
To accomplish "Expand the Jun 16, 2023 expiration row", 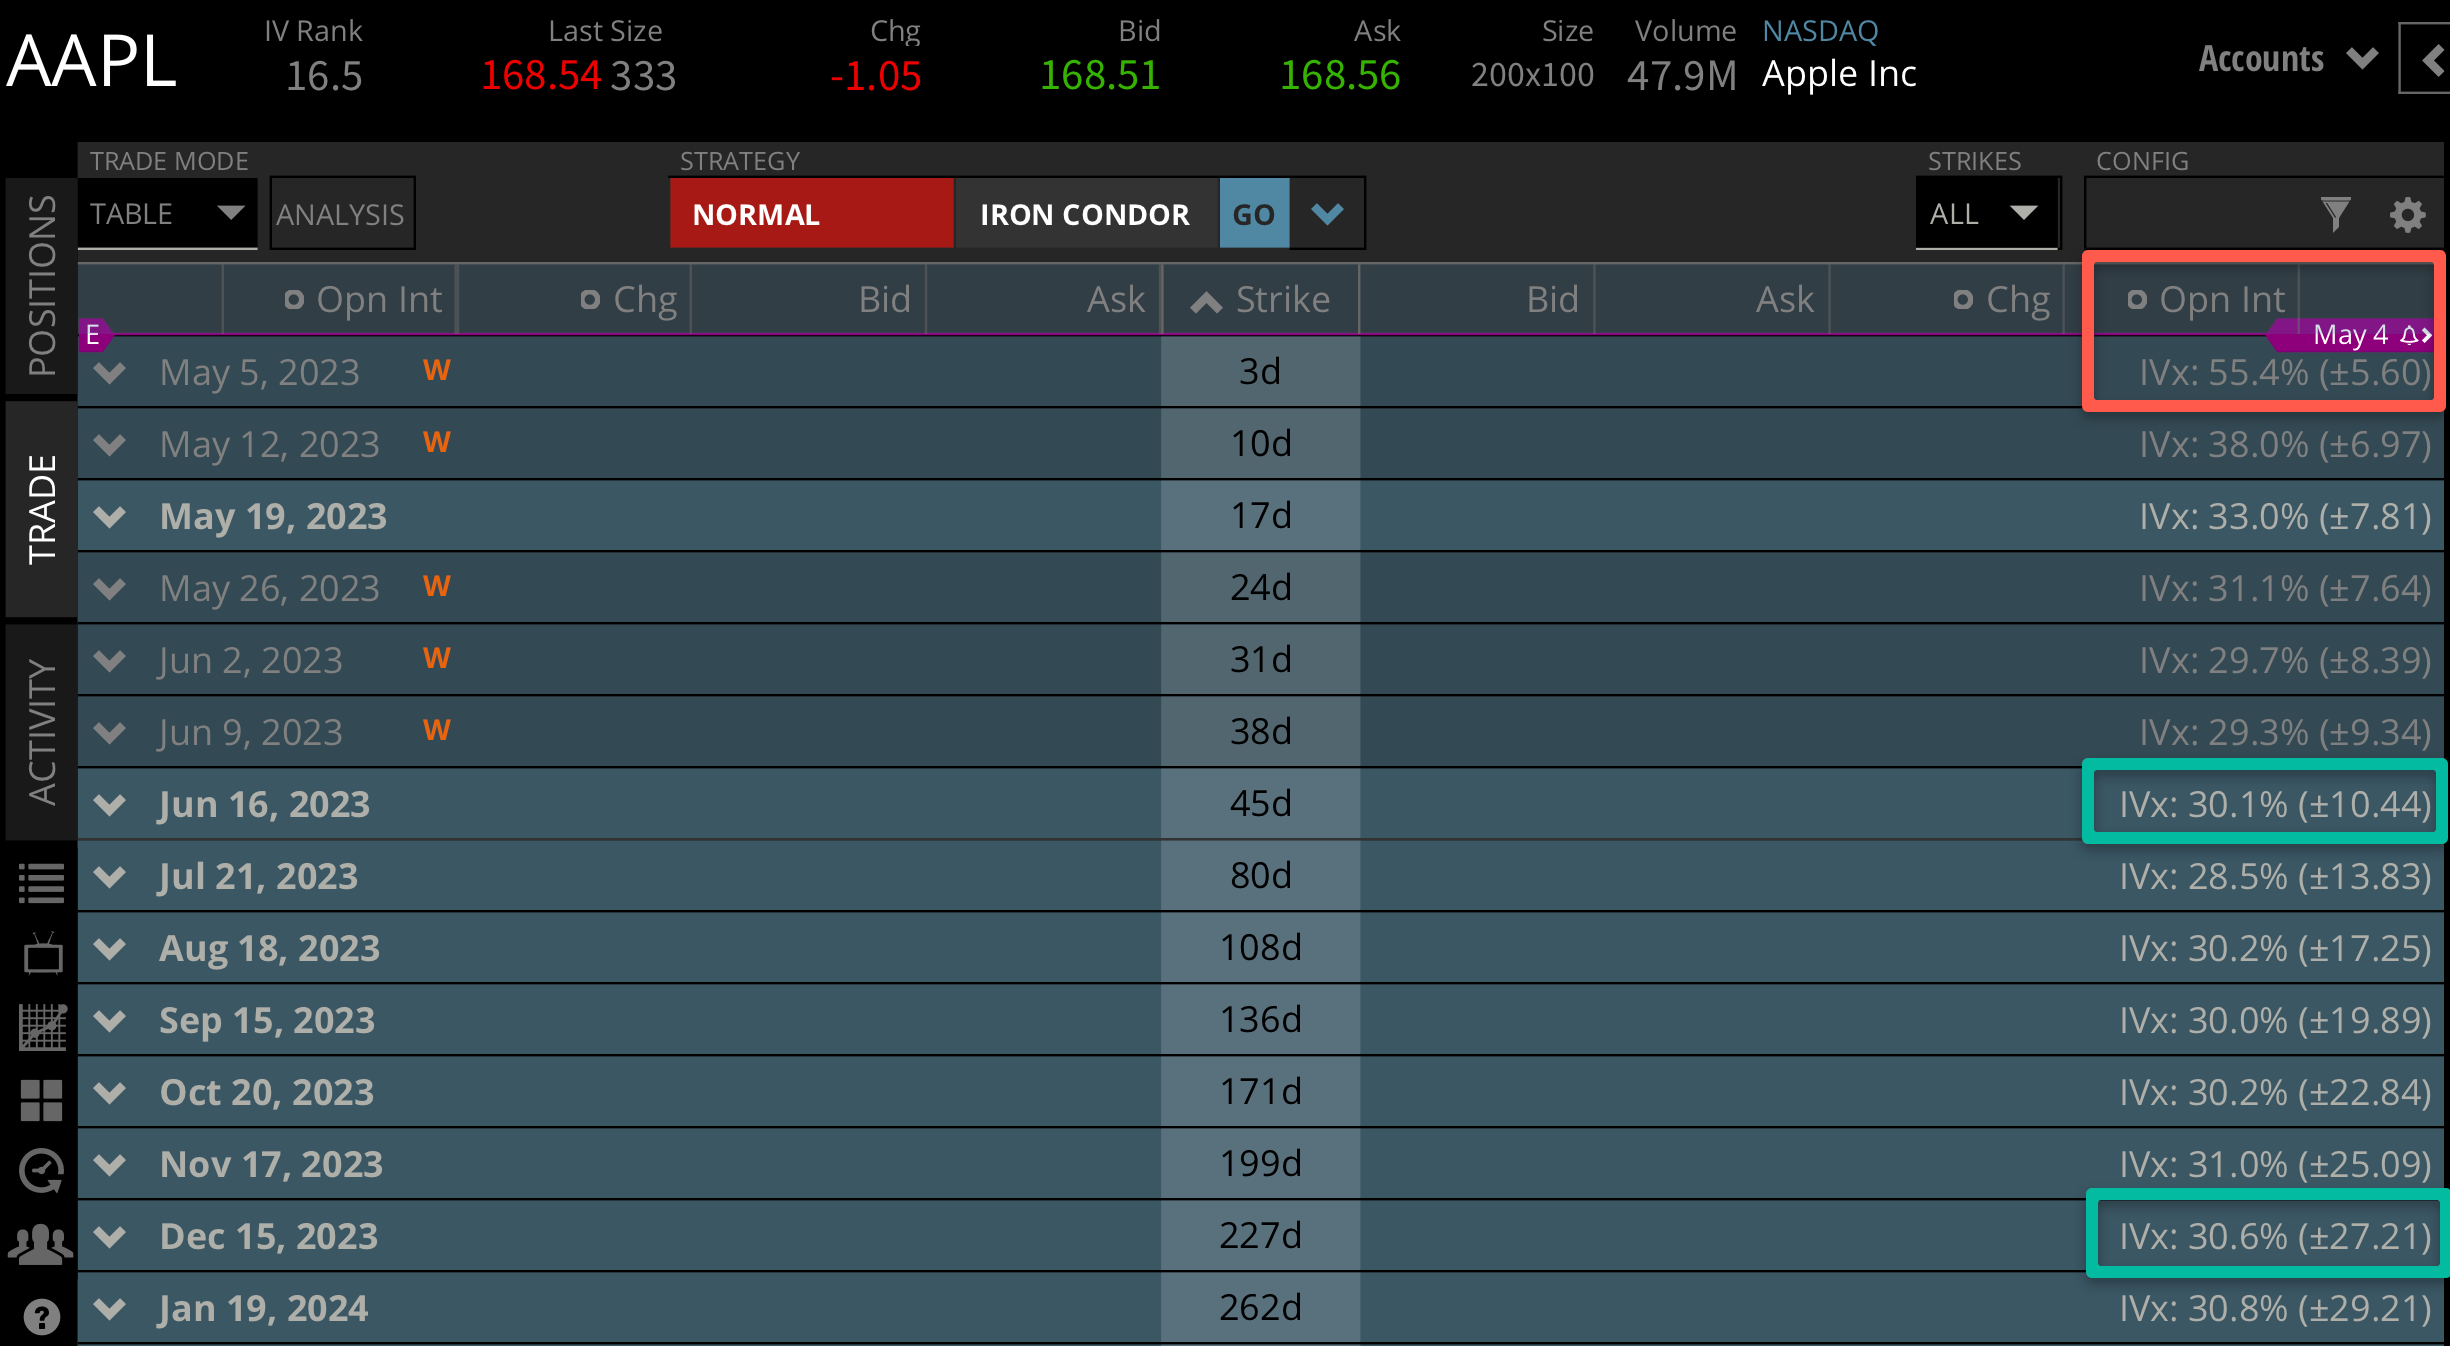I will (110, 805).
